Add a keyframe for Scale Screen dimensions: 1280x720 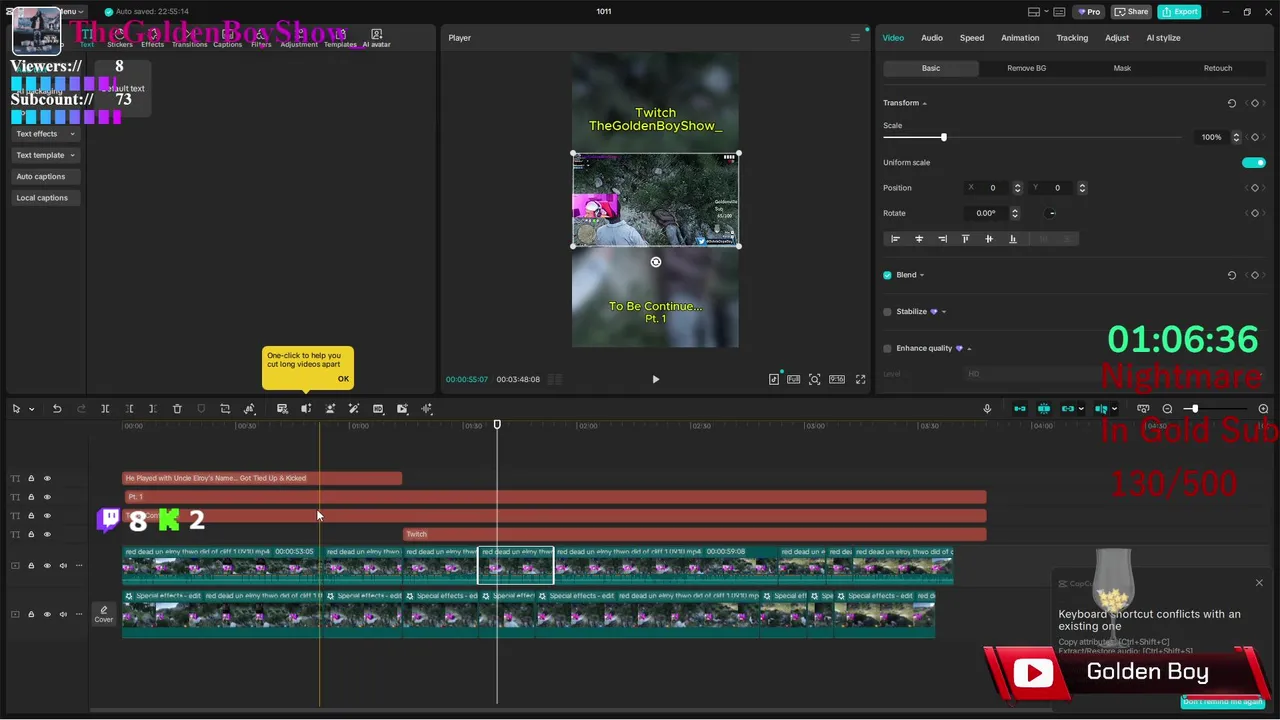tap(1255, 137)
